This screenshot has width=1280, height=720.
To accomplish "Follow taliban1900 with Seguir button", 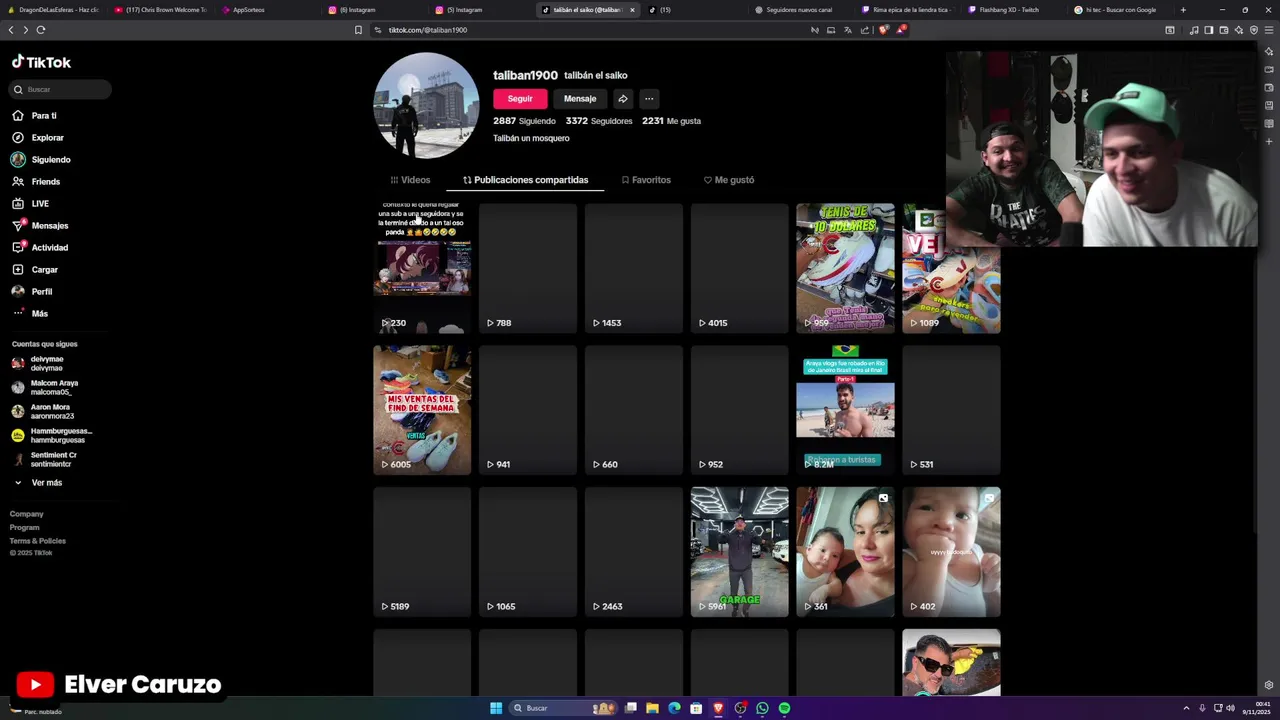I will (520, 99).
